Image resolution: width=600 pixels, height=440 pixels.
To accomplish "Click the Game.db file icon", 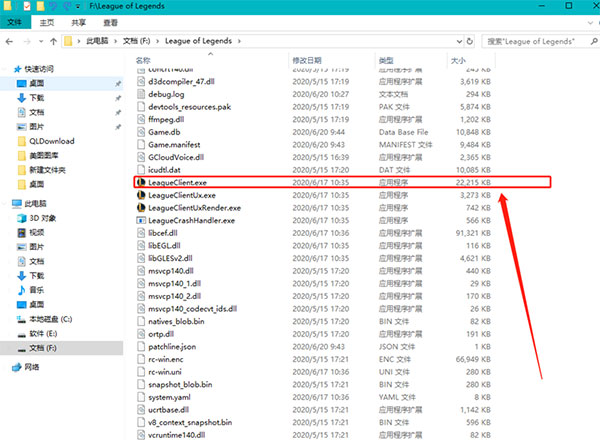I will (141, 132).
